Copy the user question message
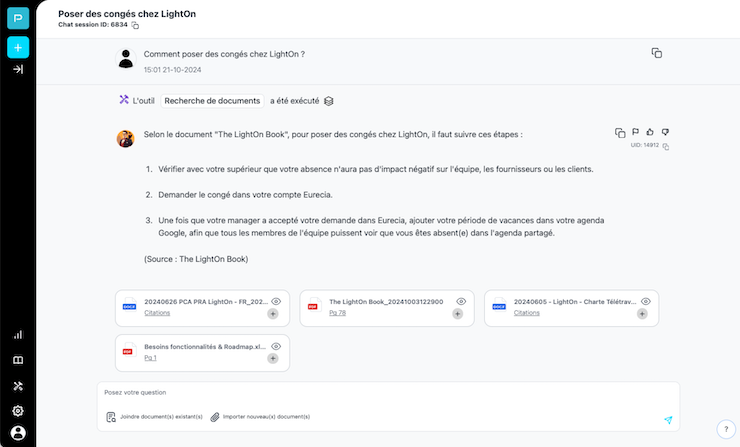The image size is (740, 447). (x=656, y=53)
